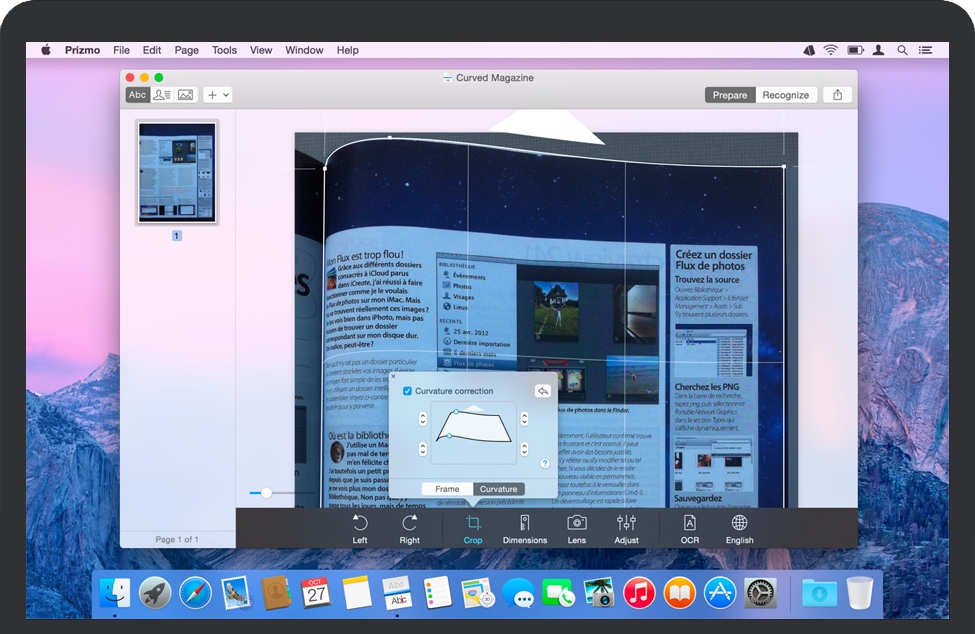Expand the add-page dropdown arrow
This screenshot has height=634, width=975.
(x=227, y=95)
